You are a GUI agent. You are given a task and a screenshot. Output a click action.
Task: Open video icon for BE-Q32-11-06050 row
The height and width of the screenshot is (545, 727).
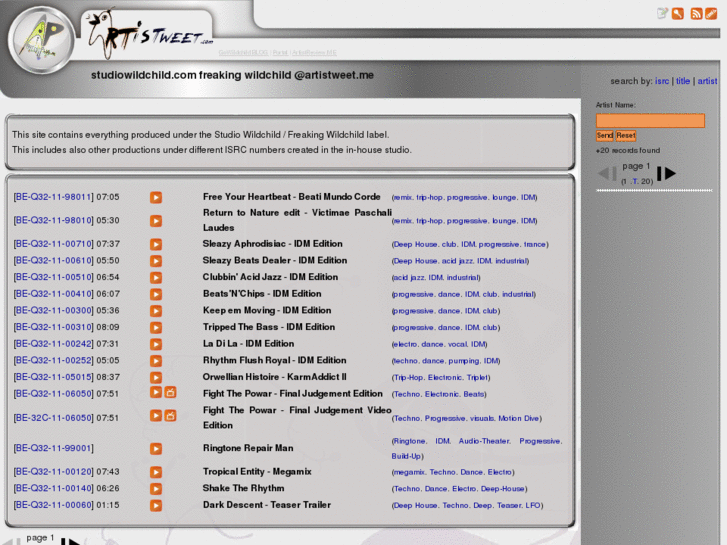[x=171, y=392]
